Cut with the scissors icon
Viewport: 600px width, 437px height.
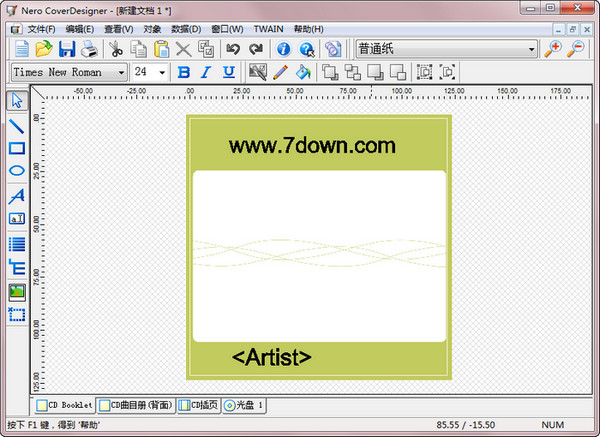[116, 49]
